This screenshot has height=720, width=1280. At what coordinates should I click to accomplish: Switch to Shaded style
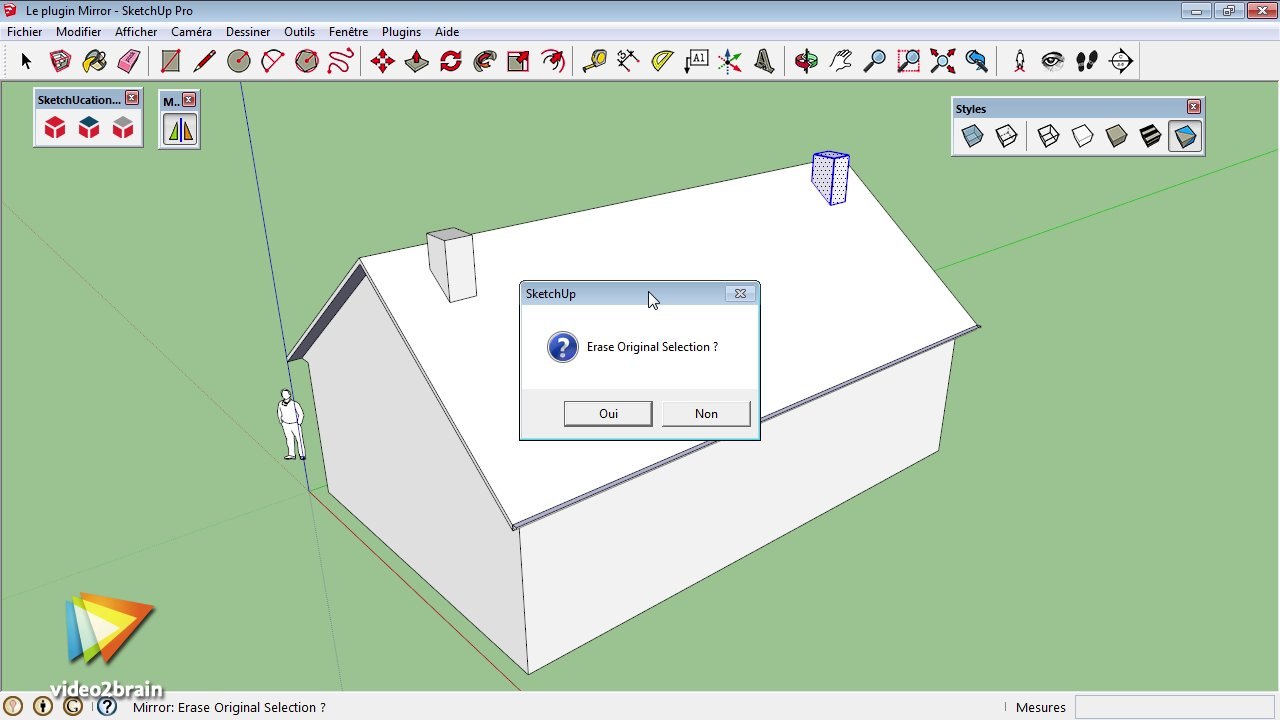pos(1116,136)
